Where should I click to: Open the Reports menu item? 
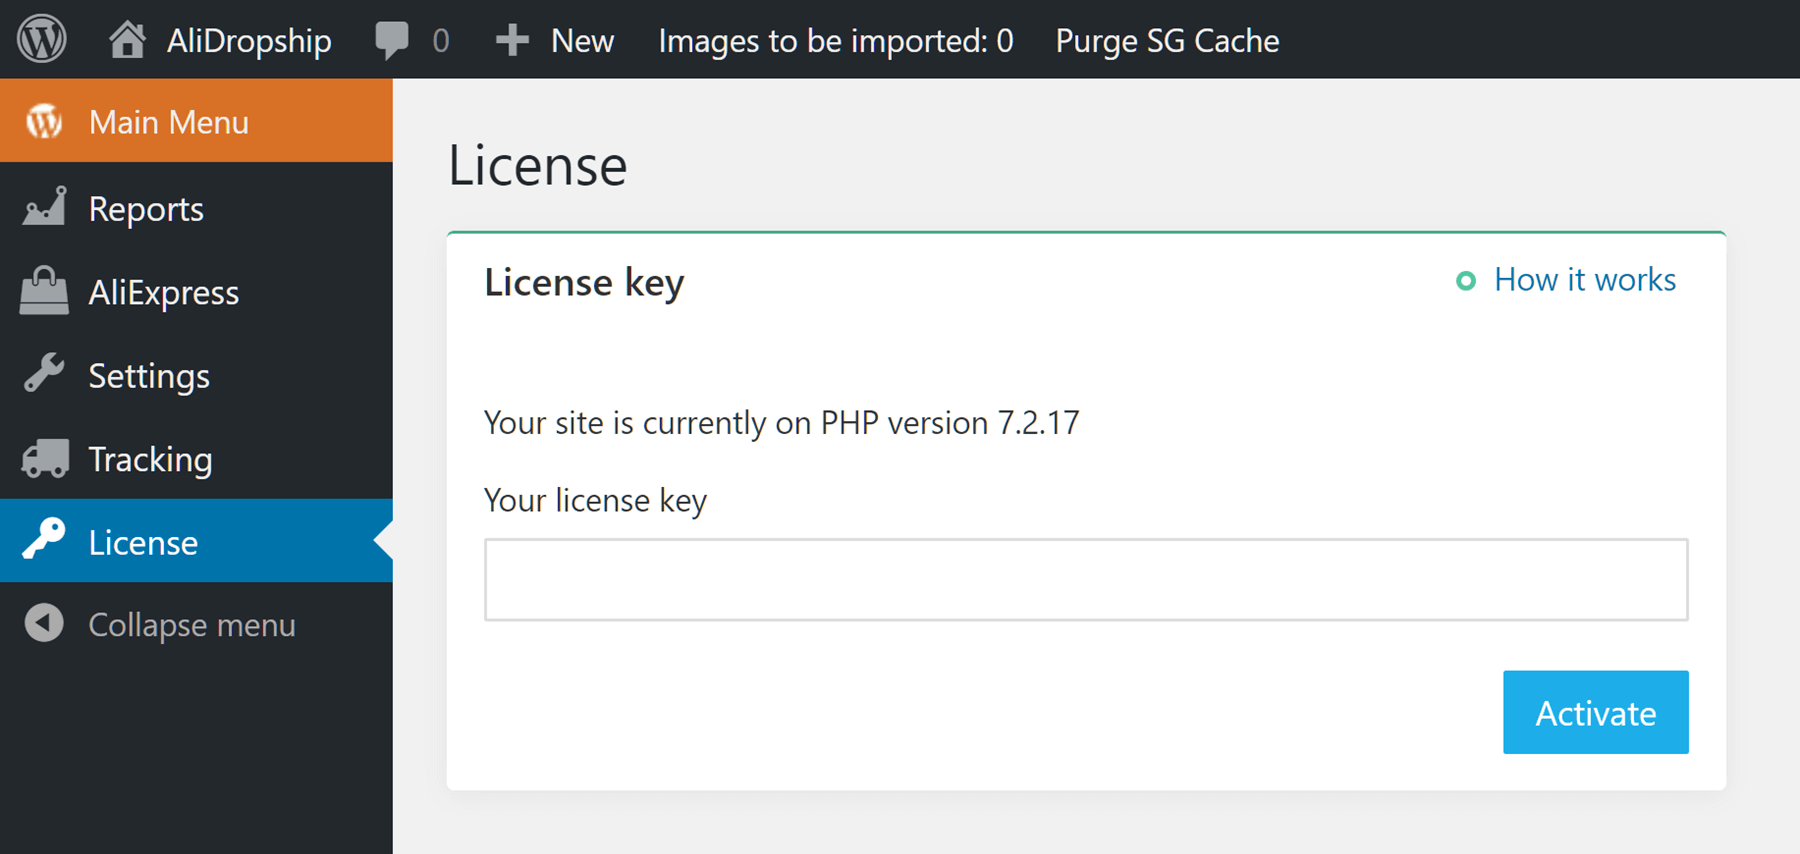click(x=146, y=209)
